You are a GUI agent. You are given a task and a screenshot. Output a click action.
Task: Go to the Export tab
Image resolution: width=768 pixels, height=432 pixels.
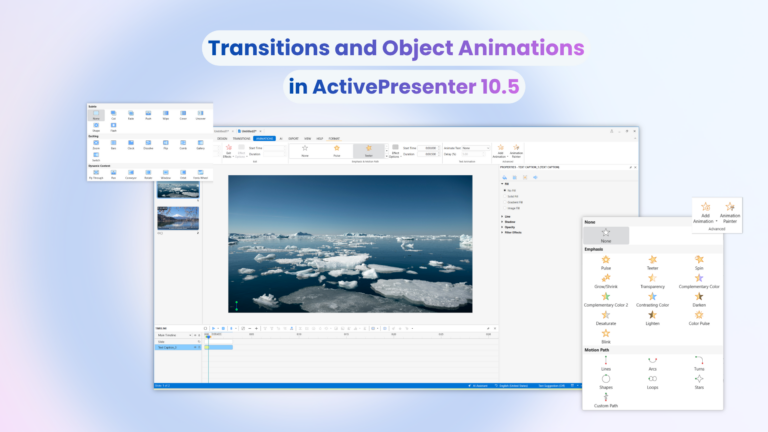[x=293, y=139]
